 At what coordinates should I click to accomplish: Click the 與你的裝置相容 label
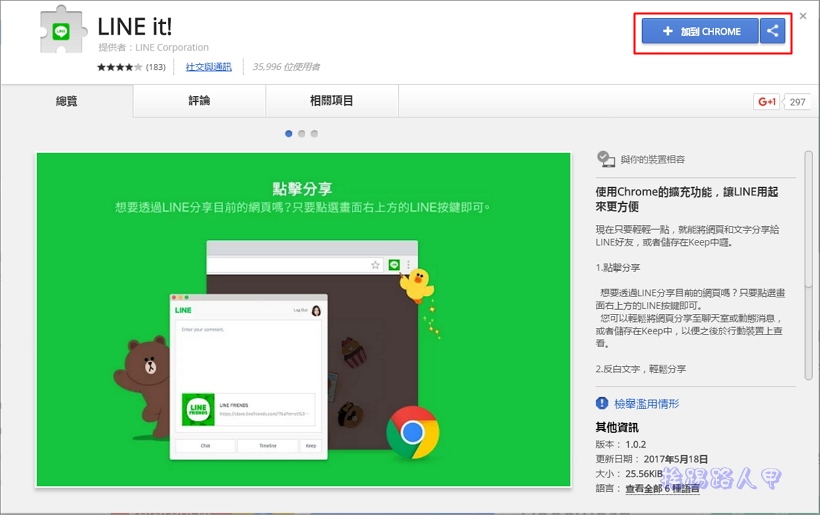pos(653,159)
